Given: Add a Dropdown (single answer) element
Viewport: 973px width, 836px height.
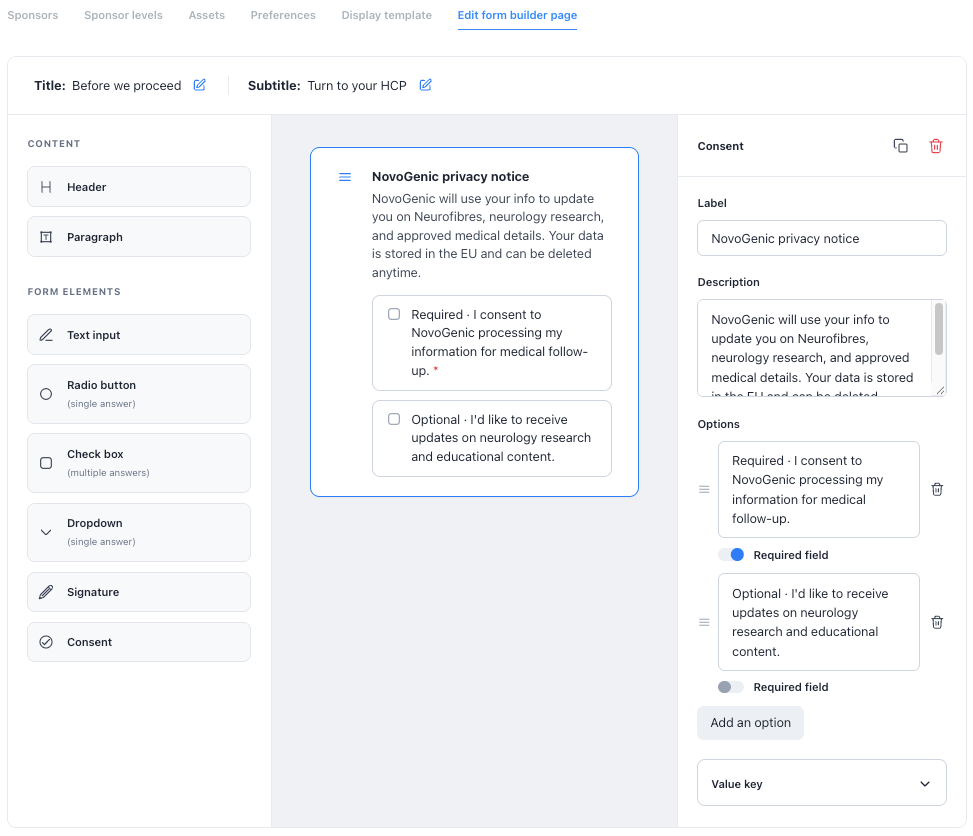Looking at the screenshot, I should (x=139, y=533).
